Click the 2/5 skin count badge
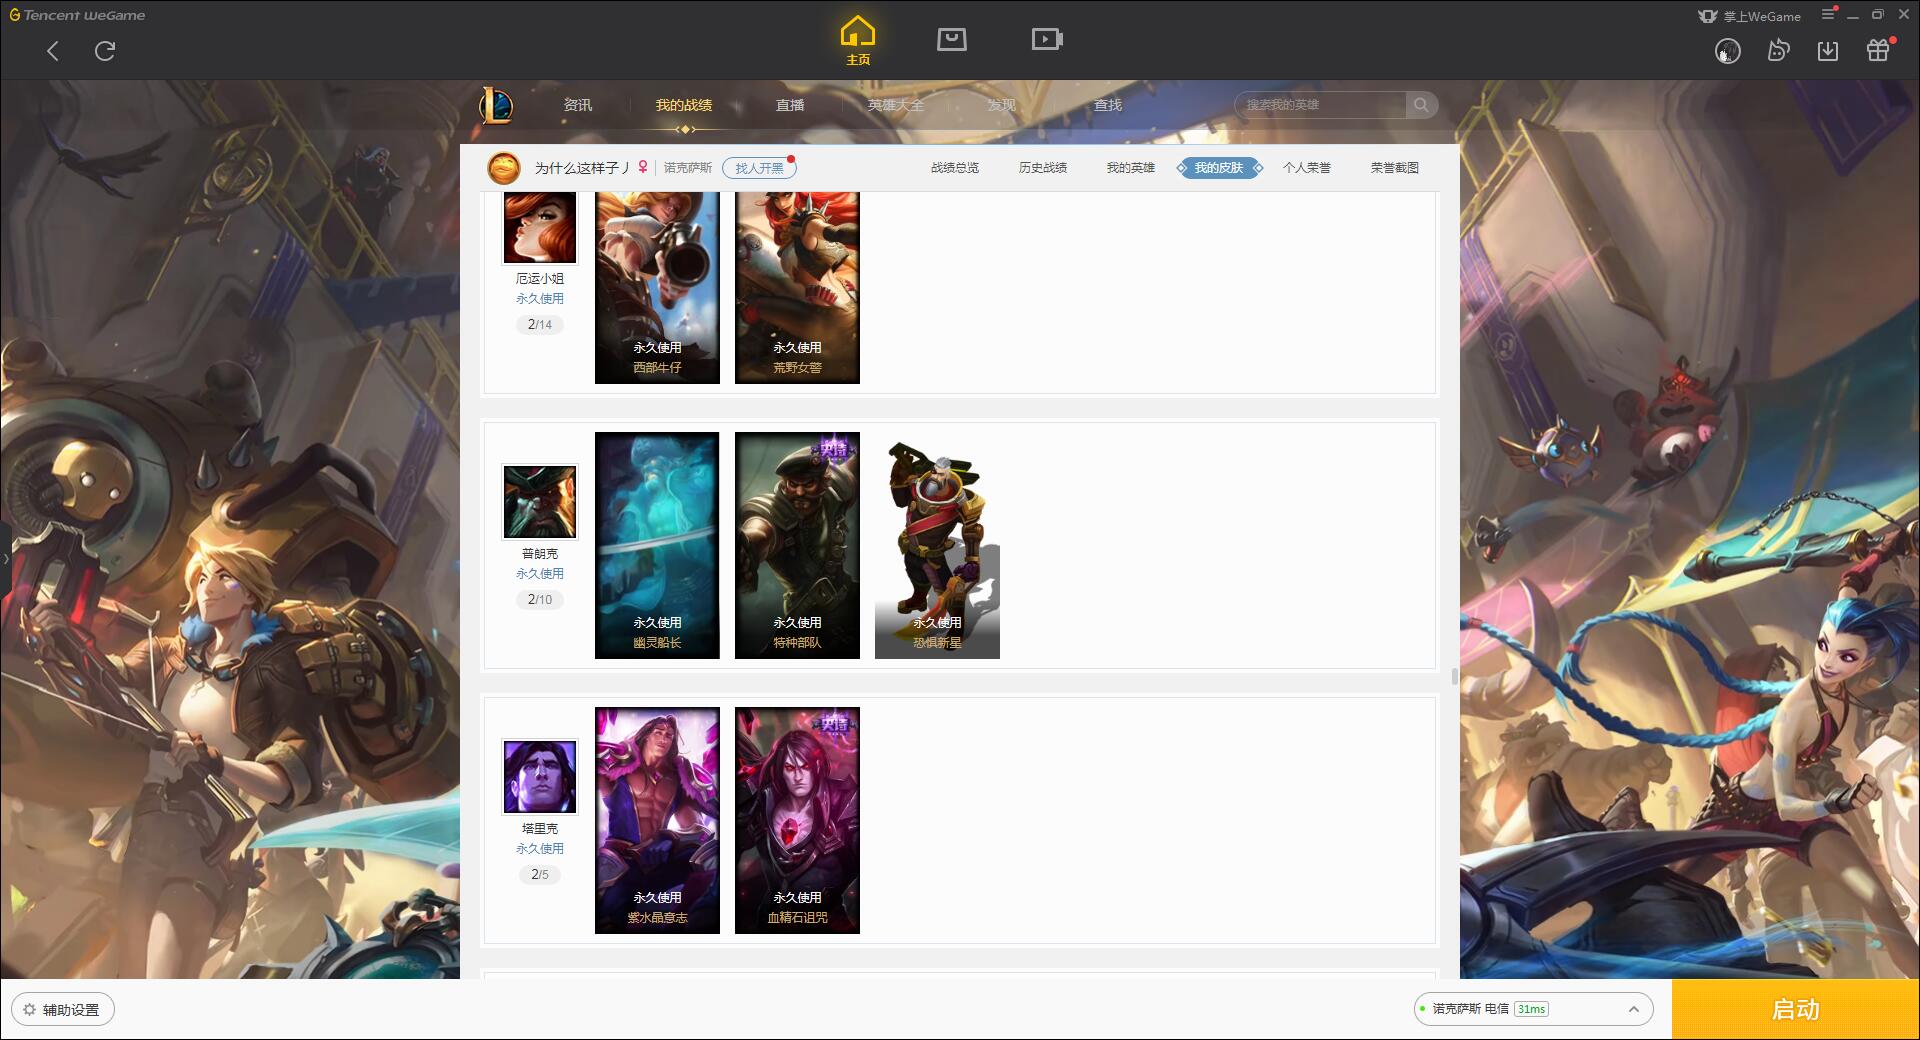The image size is (1920, 1040). pyautogui.click(x=540, y=874)
